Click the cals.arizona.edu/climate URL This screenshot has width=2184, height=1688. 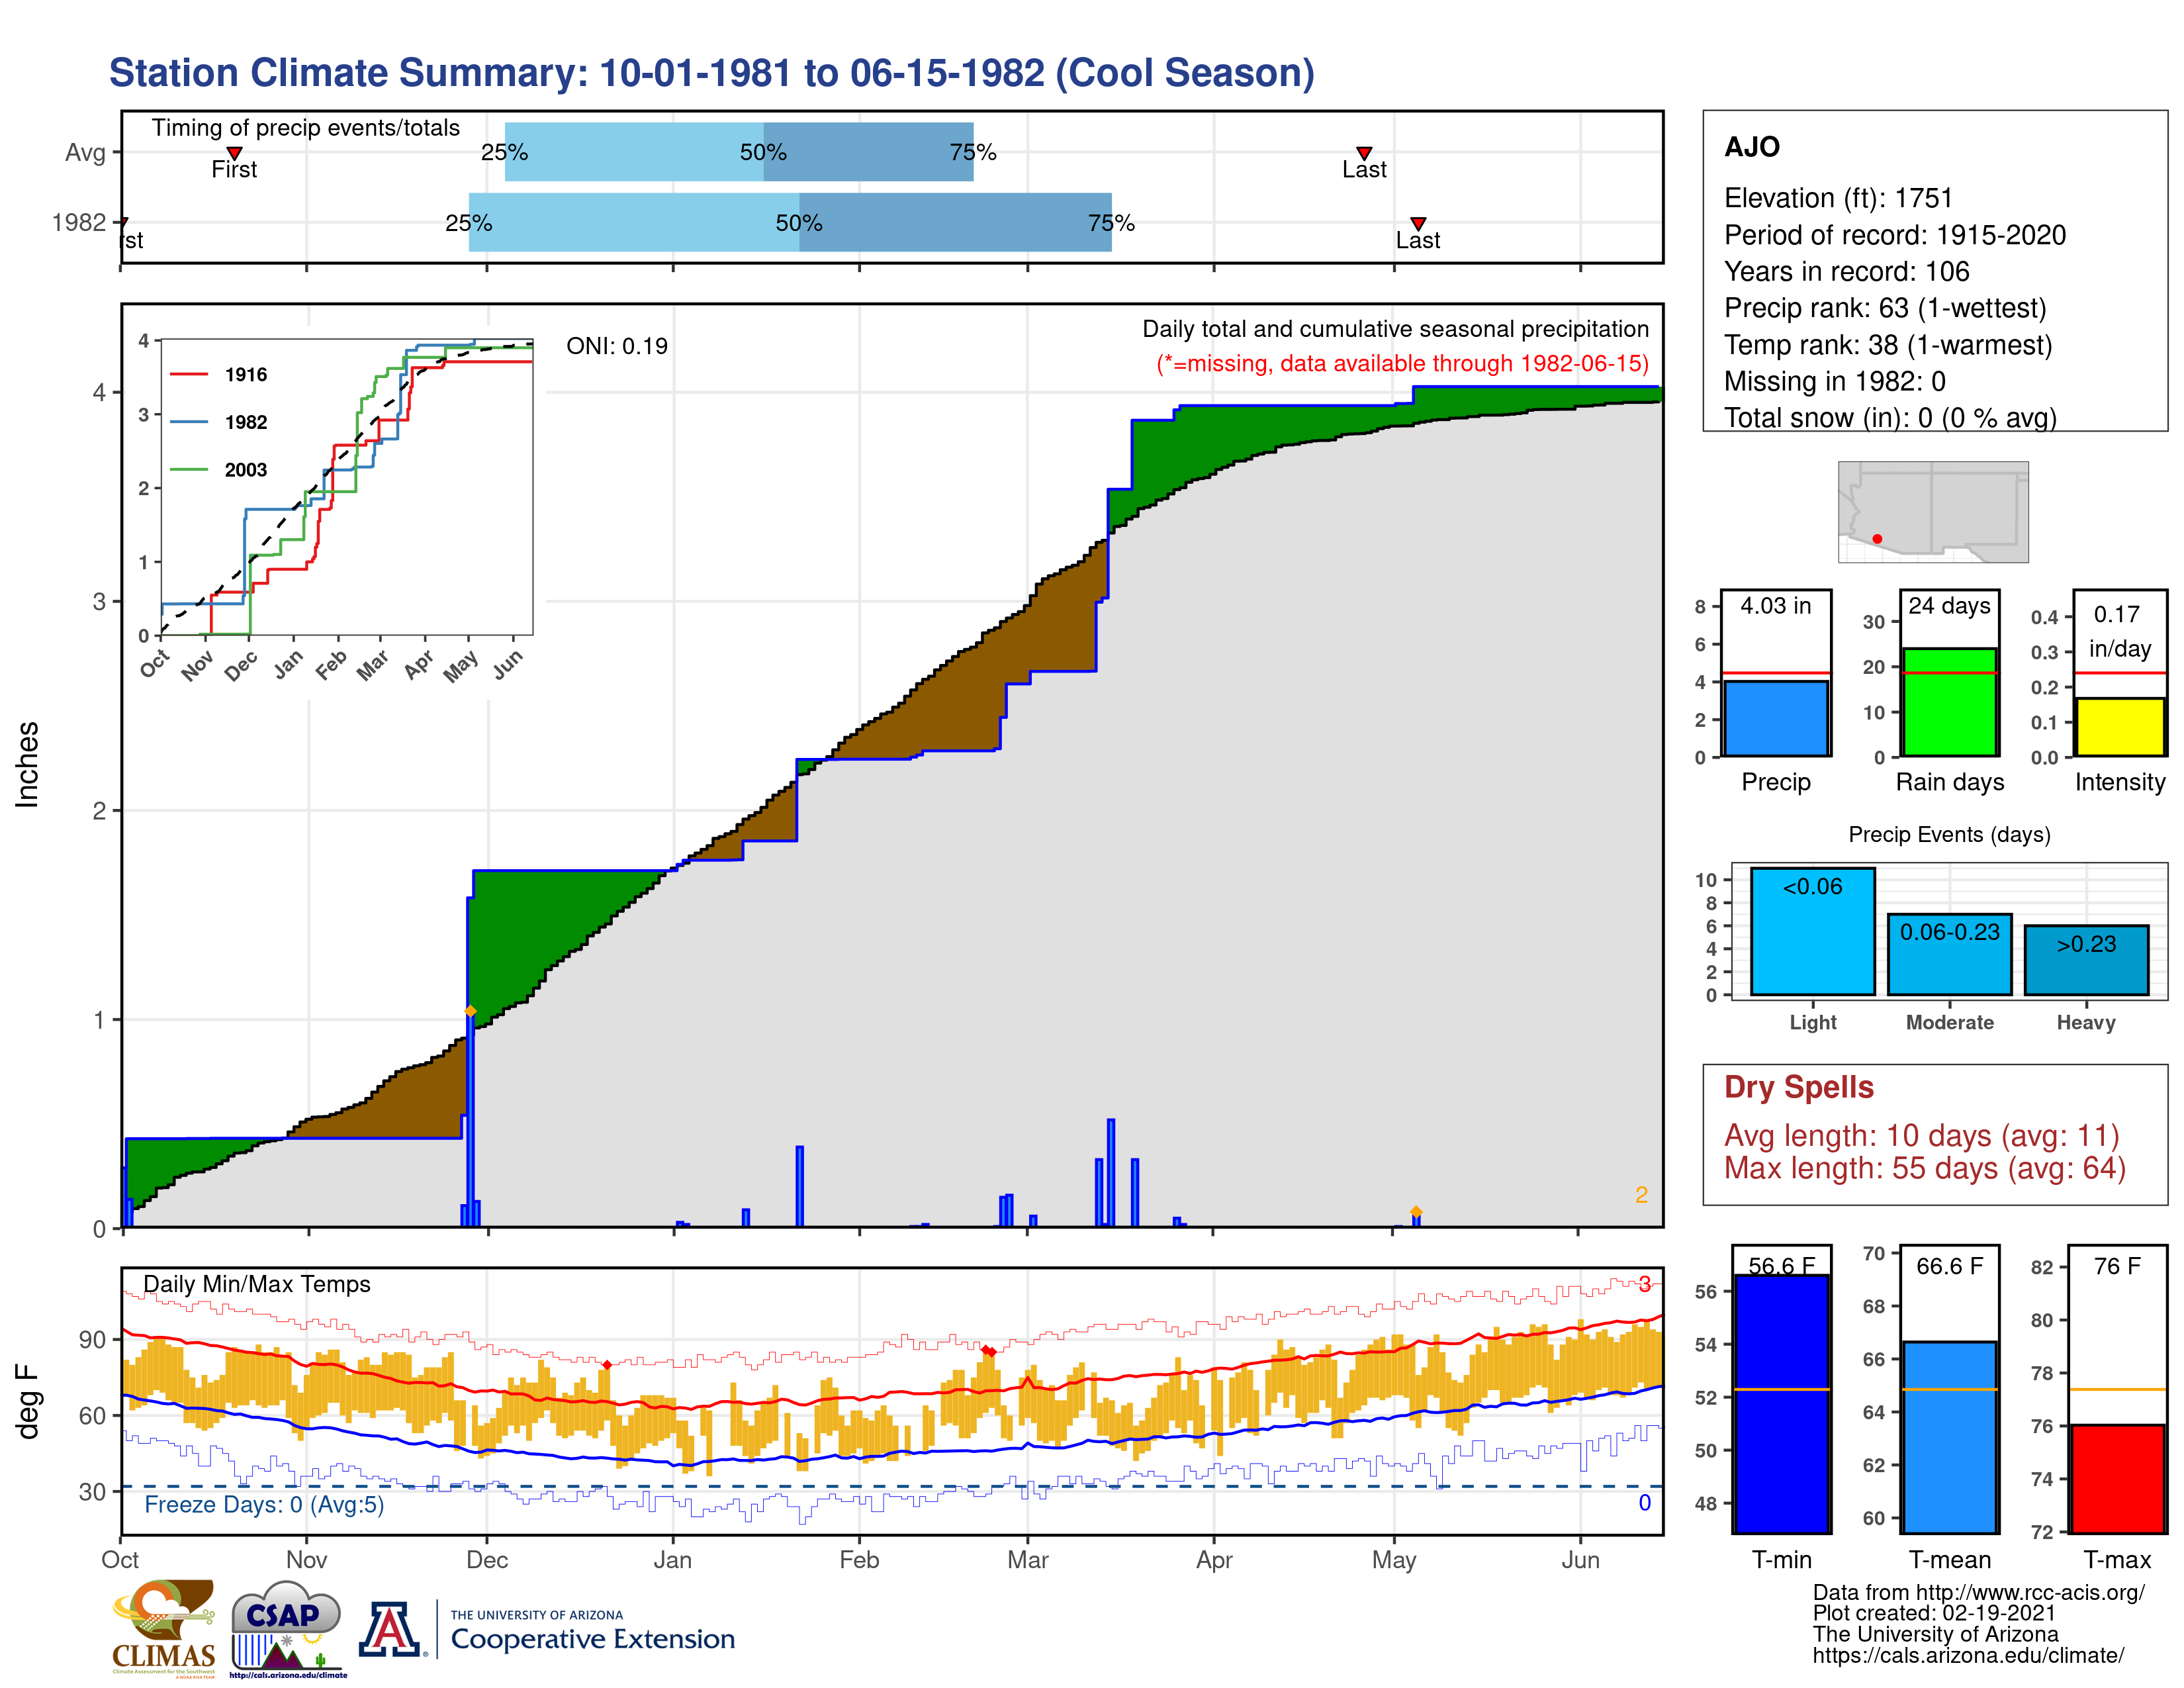pyautogui.click(x=1969, y=1655)
